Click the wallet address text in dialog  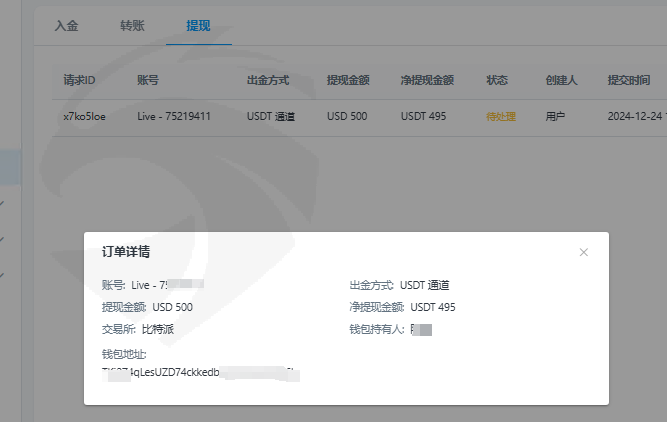click(200, 373)
